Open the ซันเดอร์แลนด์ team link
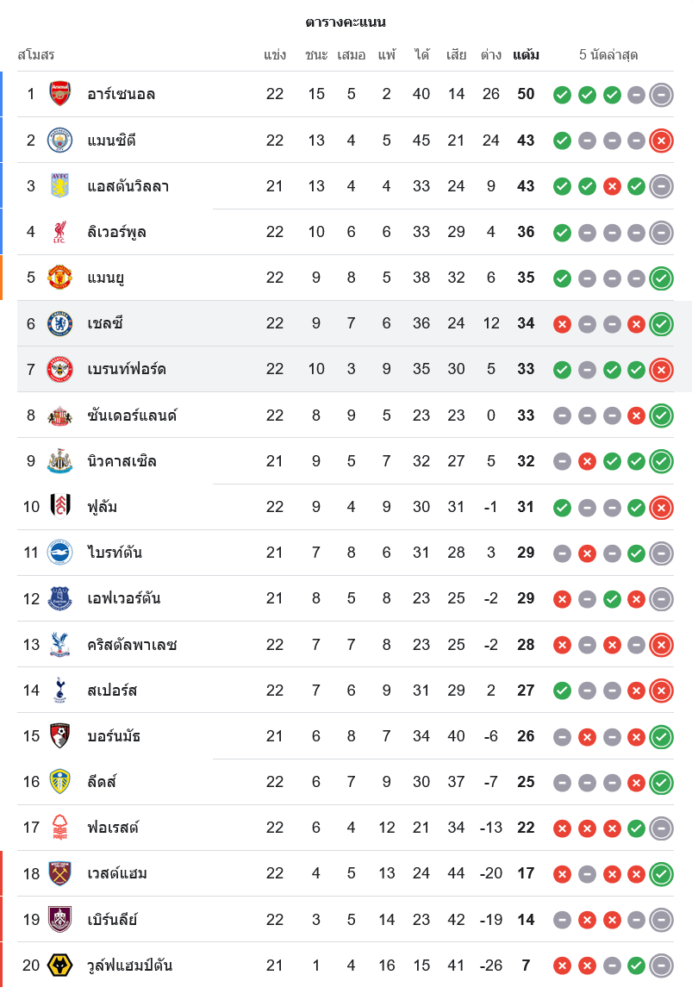This screenshot has height=1000, width=692. click(132, 415)
